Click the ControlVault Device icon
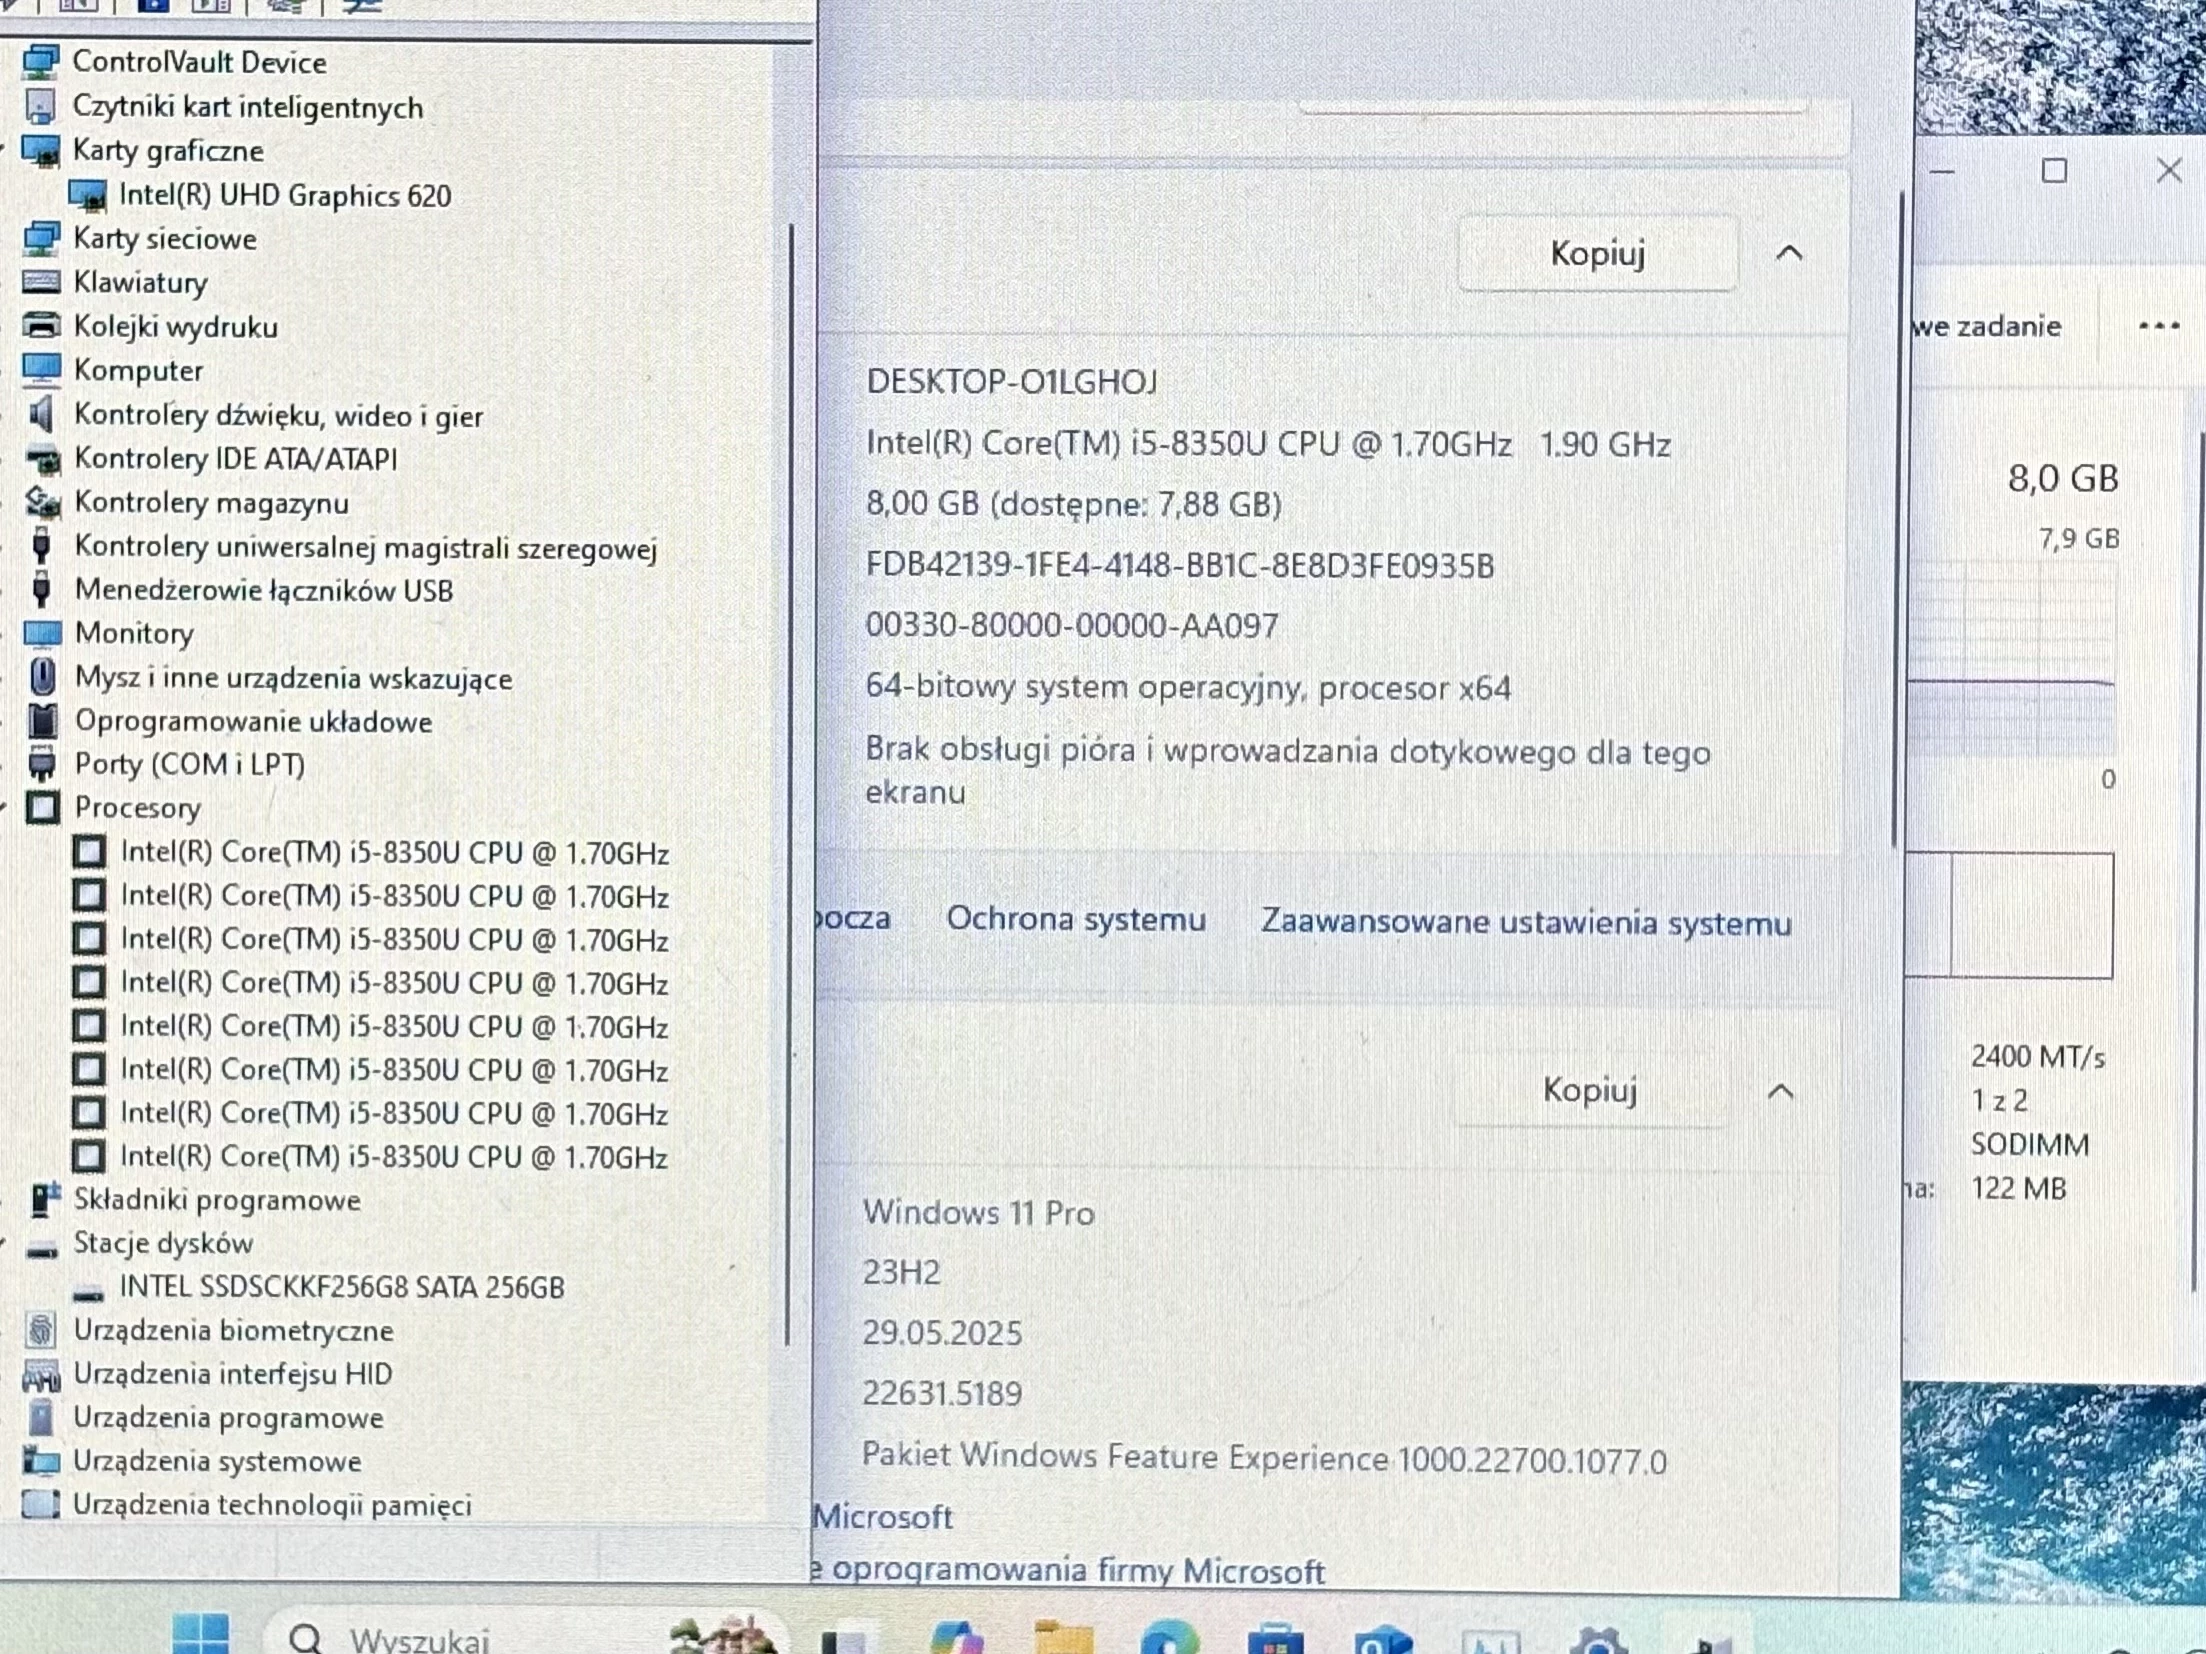The height and width of the screenshot is (1654, 2206). pos(41,62)
